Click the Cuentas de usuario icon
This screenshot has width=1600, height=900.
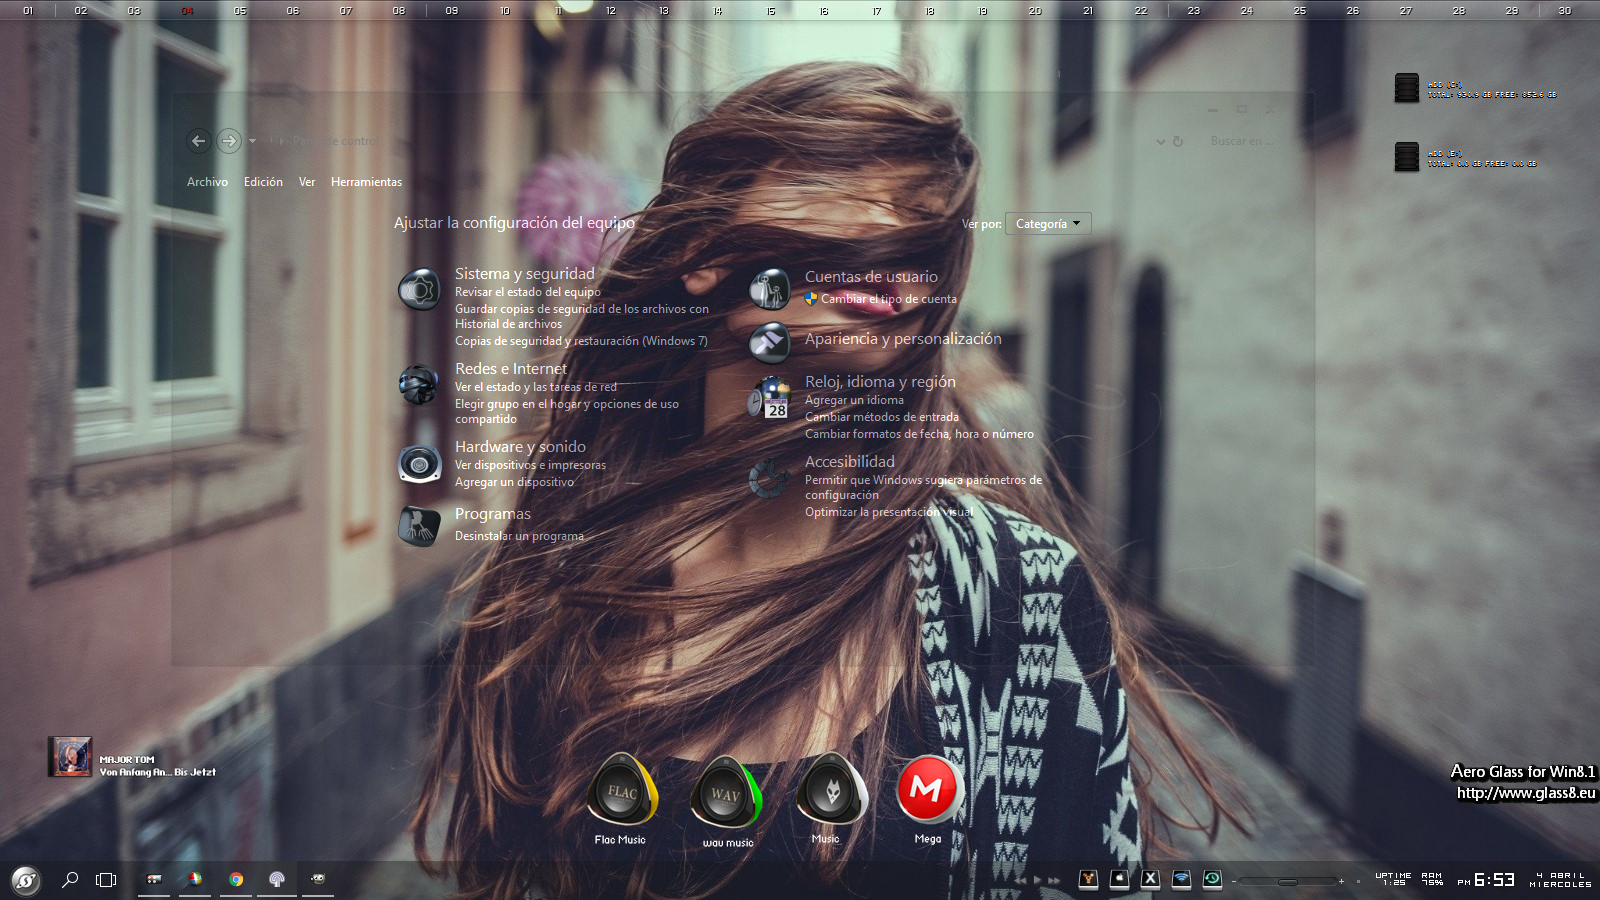(x=770, y=289)
